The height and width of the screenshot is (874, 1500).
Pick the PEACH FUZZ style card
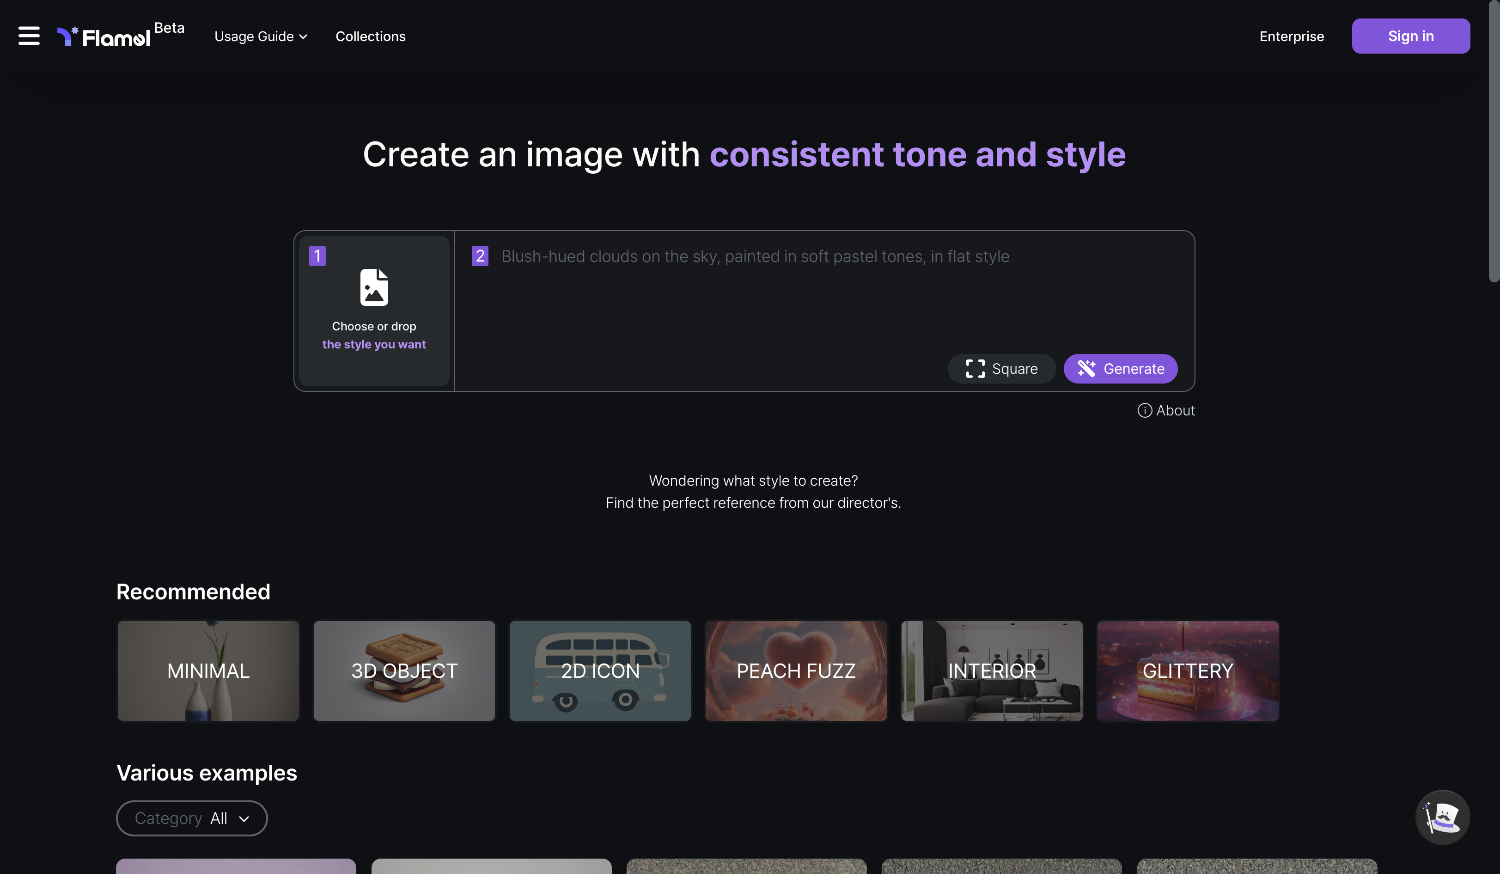[x=796, y=671]
